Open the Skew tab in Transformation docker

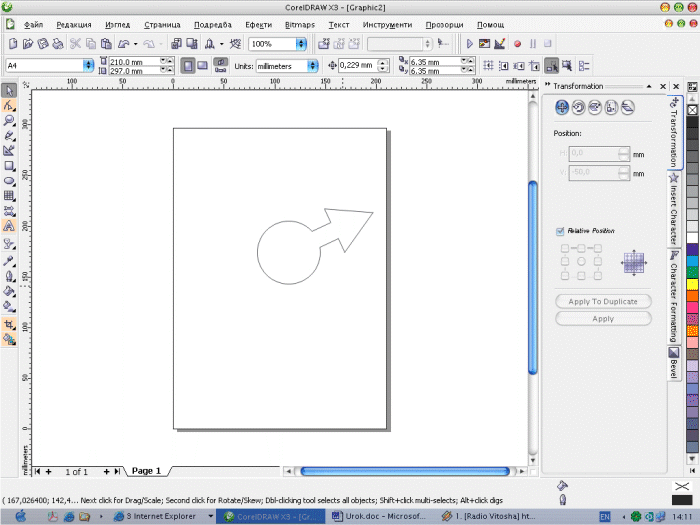[x=628, y=108]
